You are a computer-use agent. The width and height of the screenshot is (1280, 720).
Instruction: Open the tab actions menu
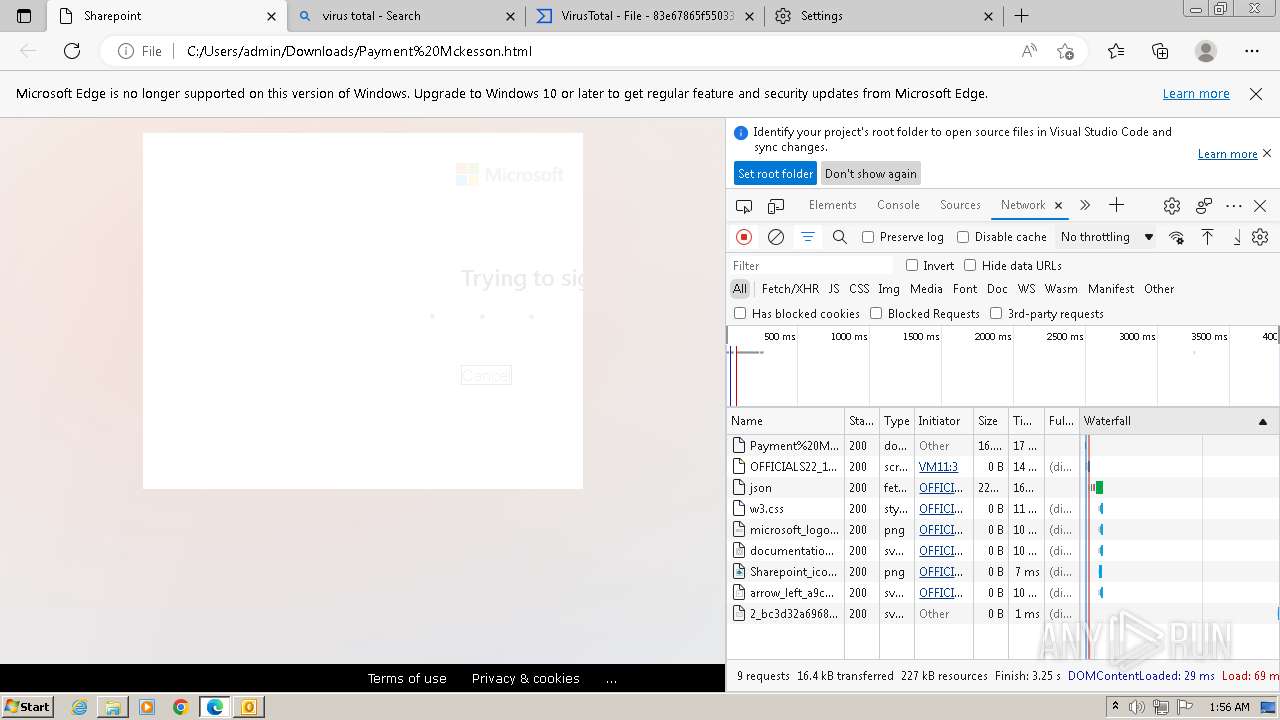24,16
